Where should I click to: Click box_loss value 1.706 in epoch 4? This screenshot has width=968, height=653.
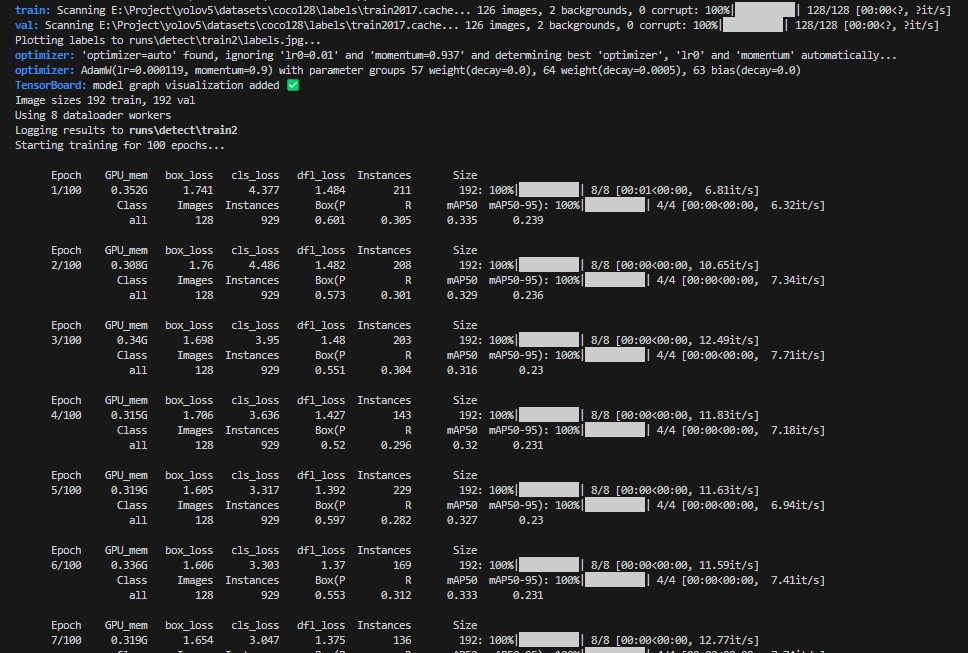[x=197, y=415]
